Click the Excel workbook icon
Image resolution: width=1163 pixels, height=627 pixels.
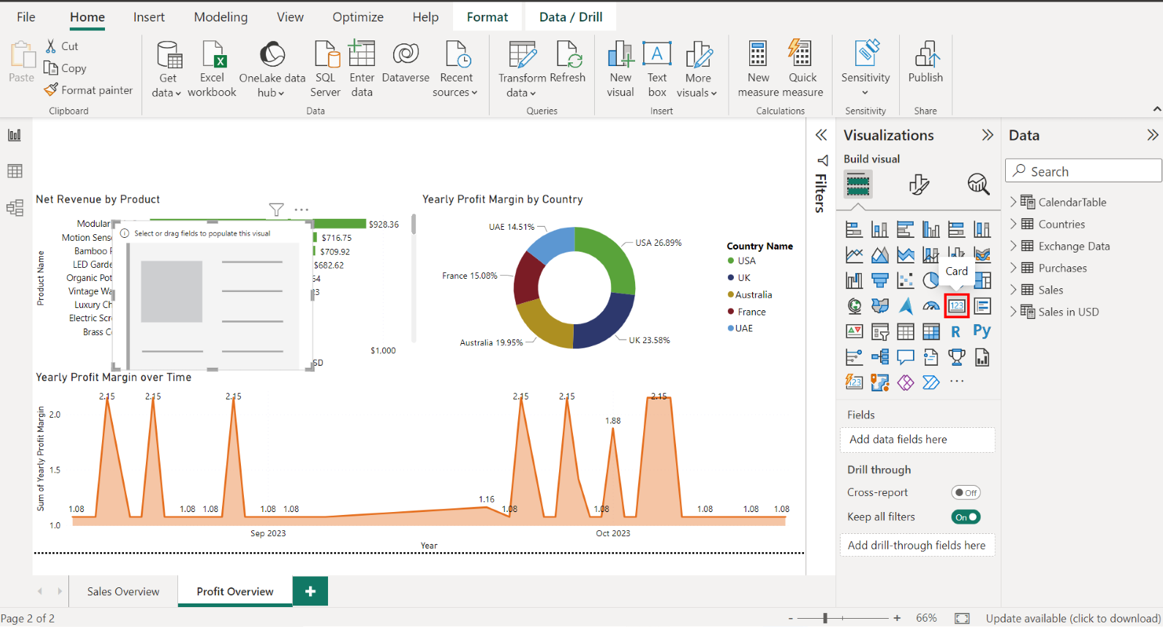212,68
